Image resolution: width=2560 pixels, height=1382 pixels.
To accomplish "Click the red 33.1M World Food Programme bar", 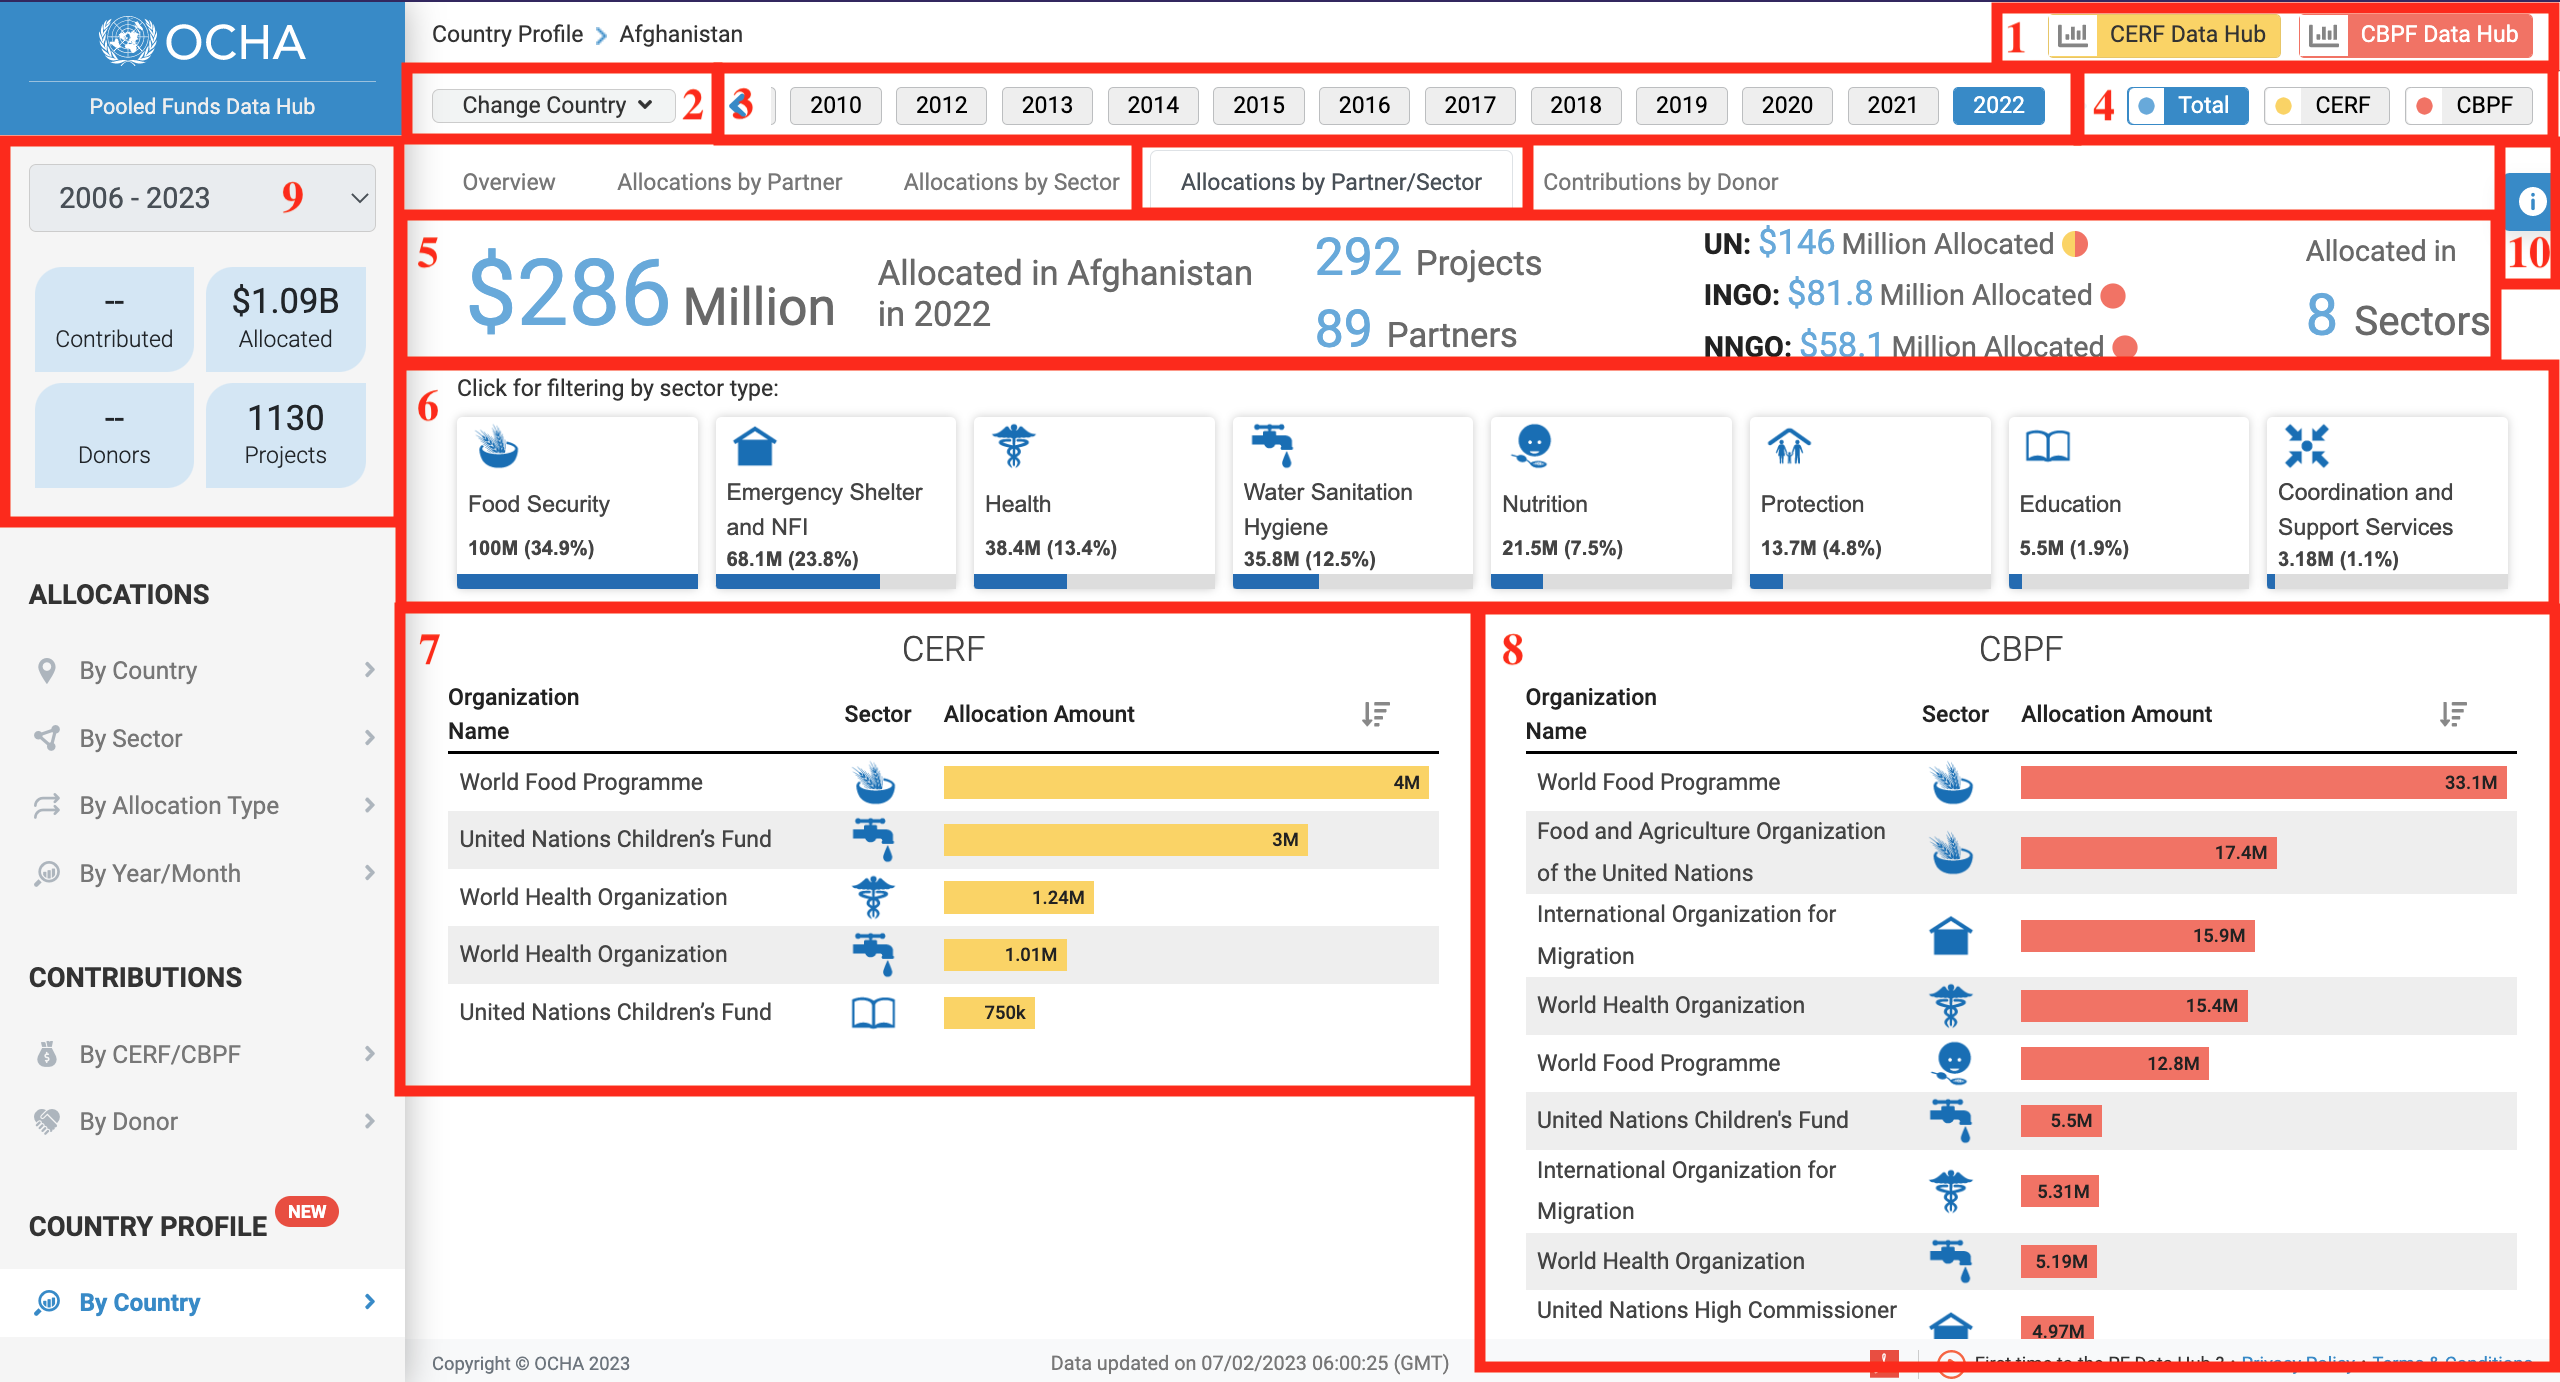I will (2263, 783).
